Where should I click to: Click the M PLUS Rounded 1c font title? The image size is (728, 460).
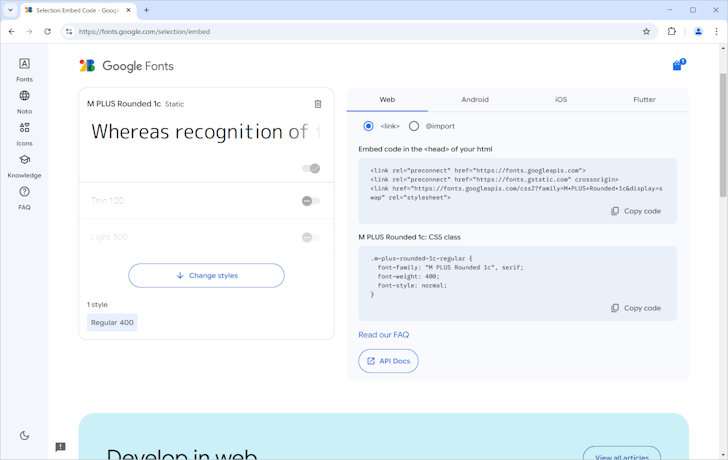(124, 104)
